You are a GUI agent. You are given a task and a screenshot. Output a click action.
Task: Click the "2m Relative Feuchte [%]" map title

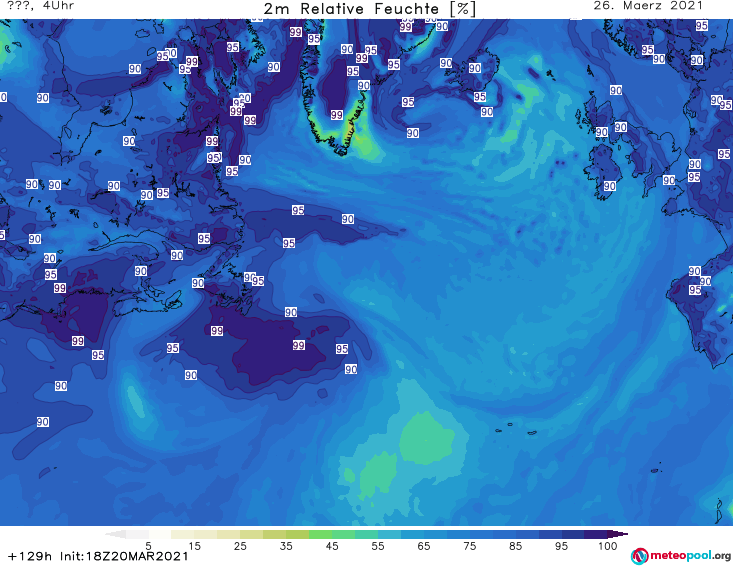[x=370, y=9]
